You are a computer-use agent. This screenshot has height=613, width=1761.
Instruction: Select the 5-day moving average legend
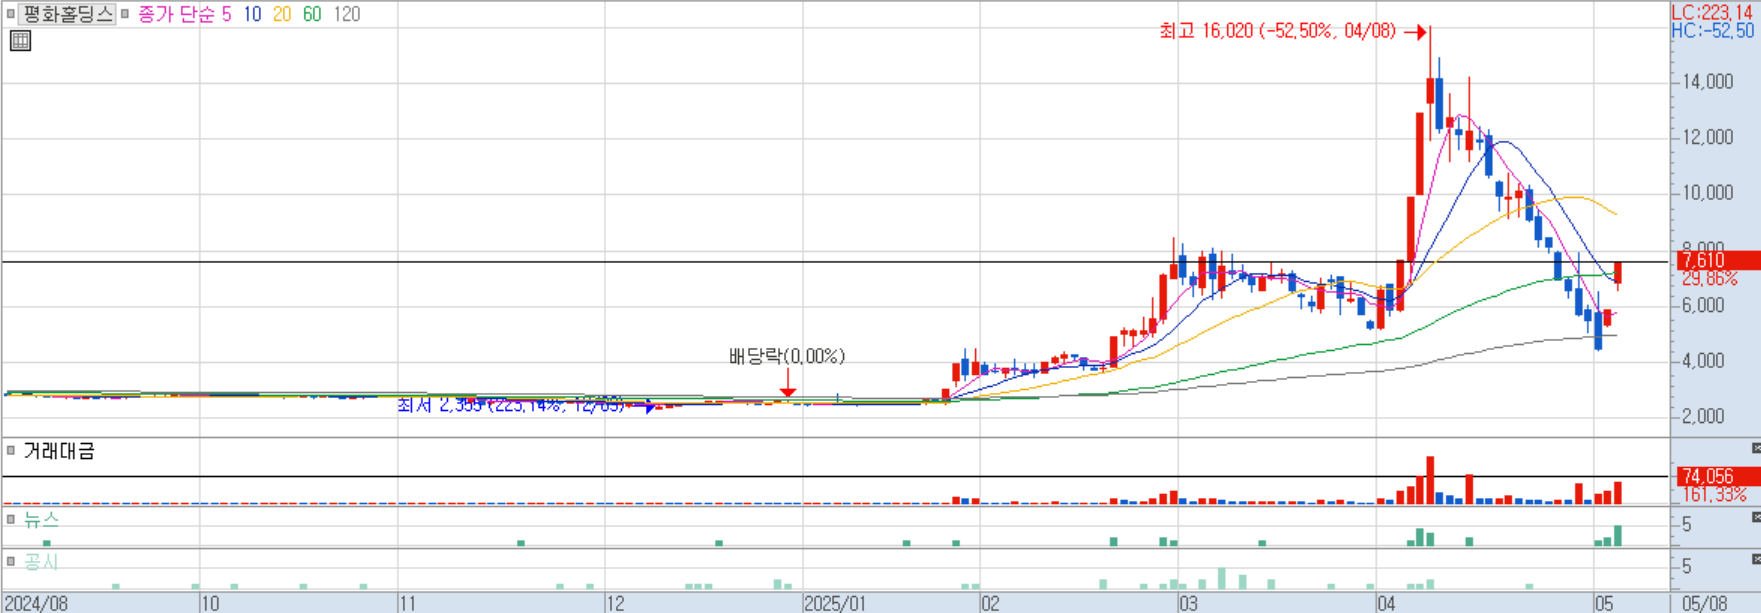(227, 15)
